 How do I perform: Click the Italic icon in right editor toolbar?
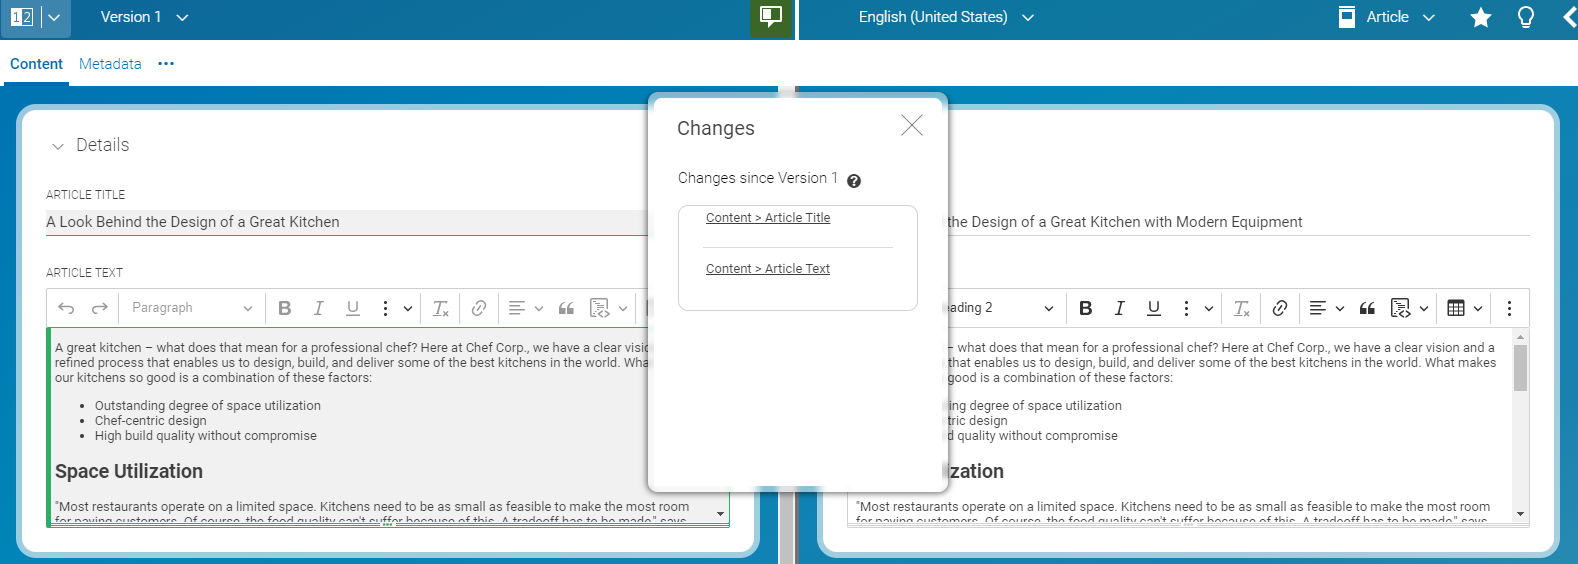point(1119,308)
